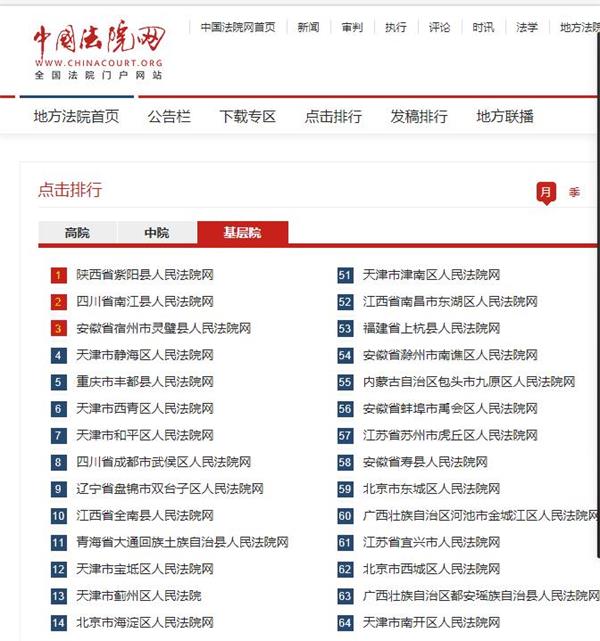Viewport: 600px width, 641px height.
Task: Open 北京市海淀区人民法院网
Action: [145, 623]
